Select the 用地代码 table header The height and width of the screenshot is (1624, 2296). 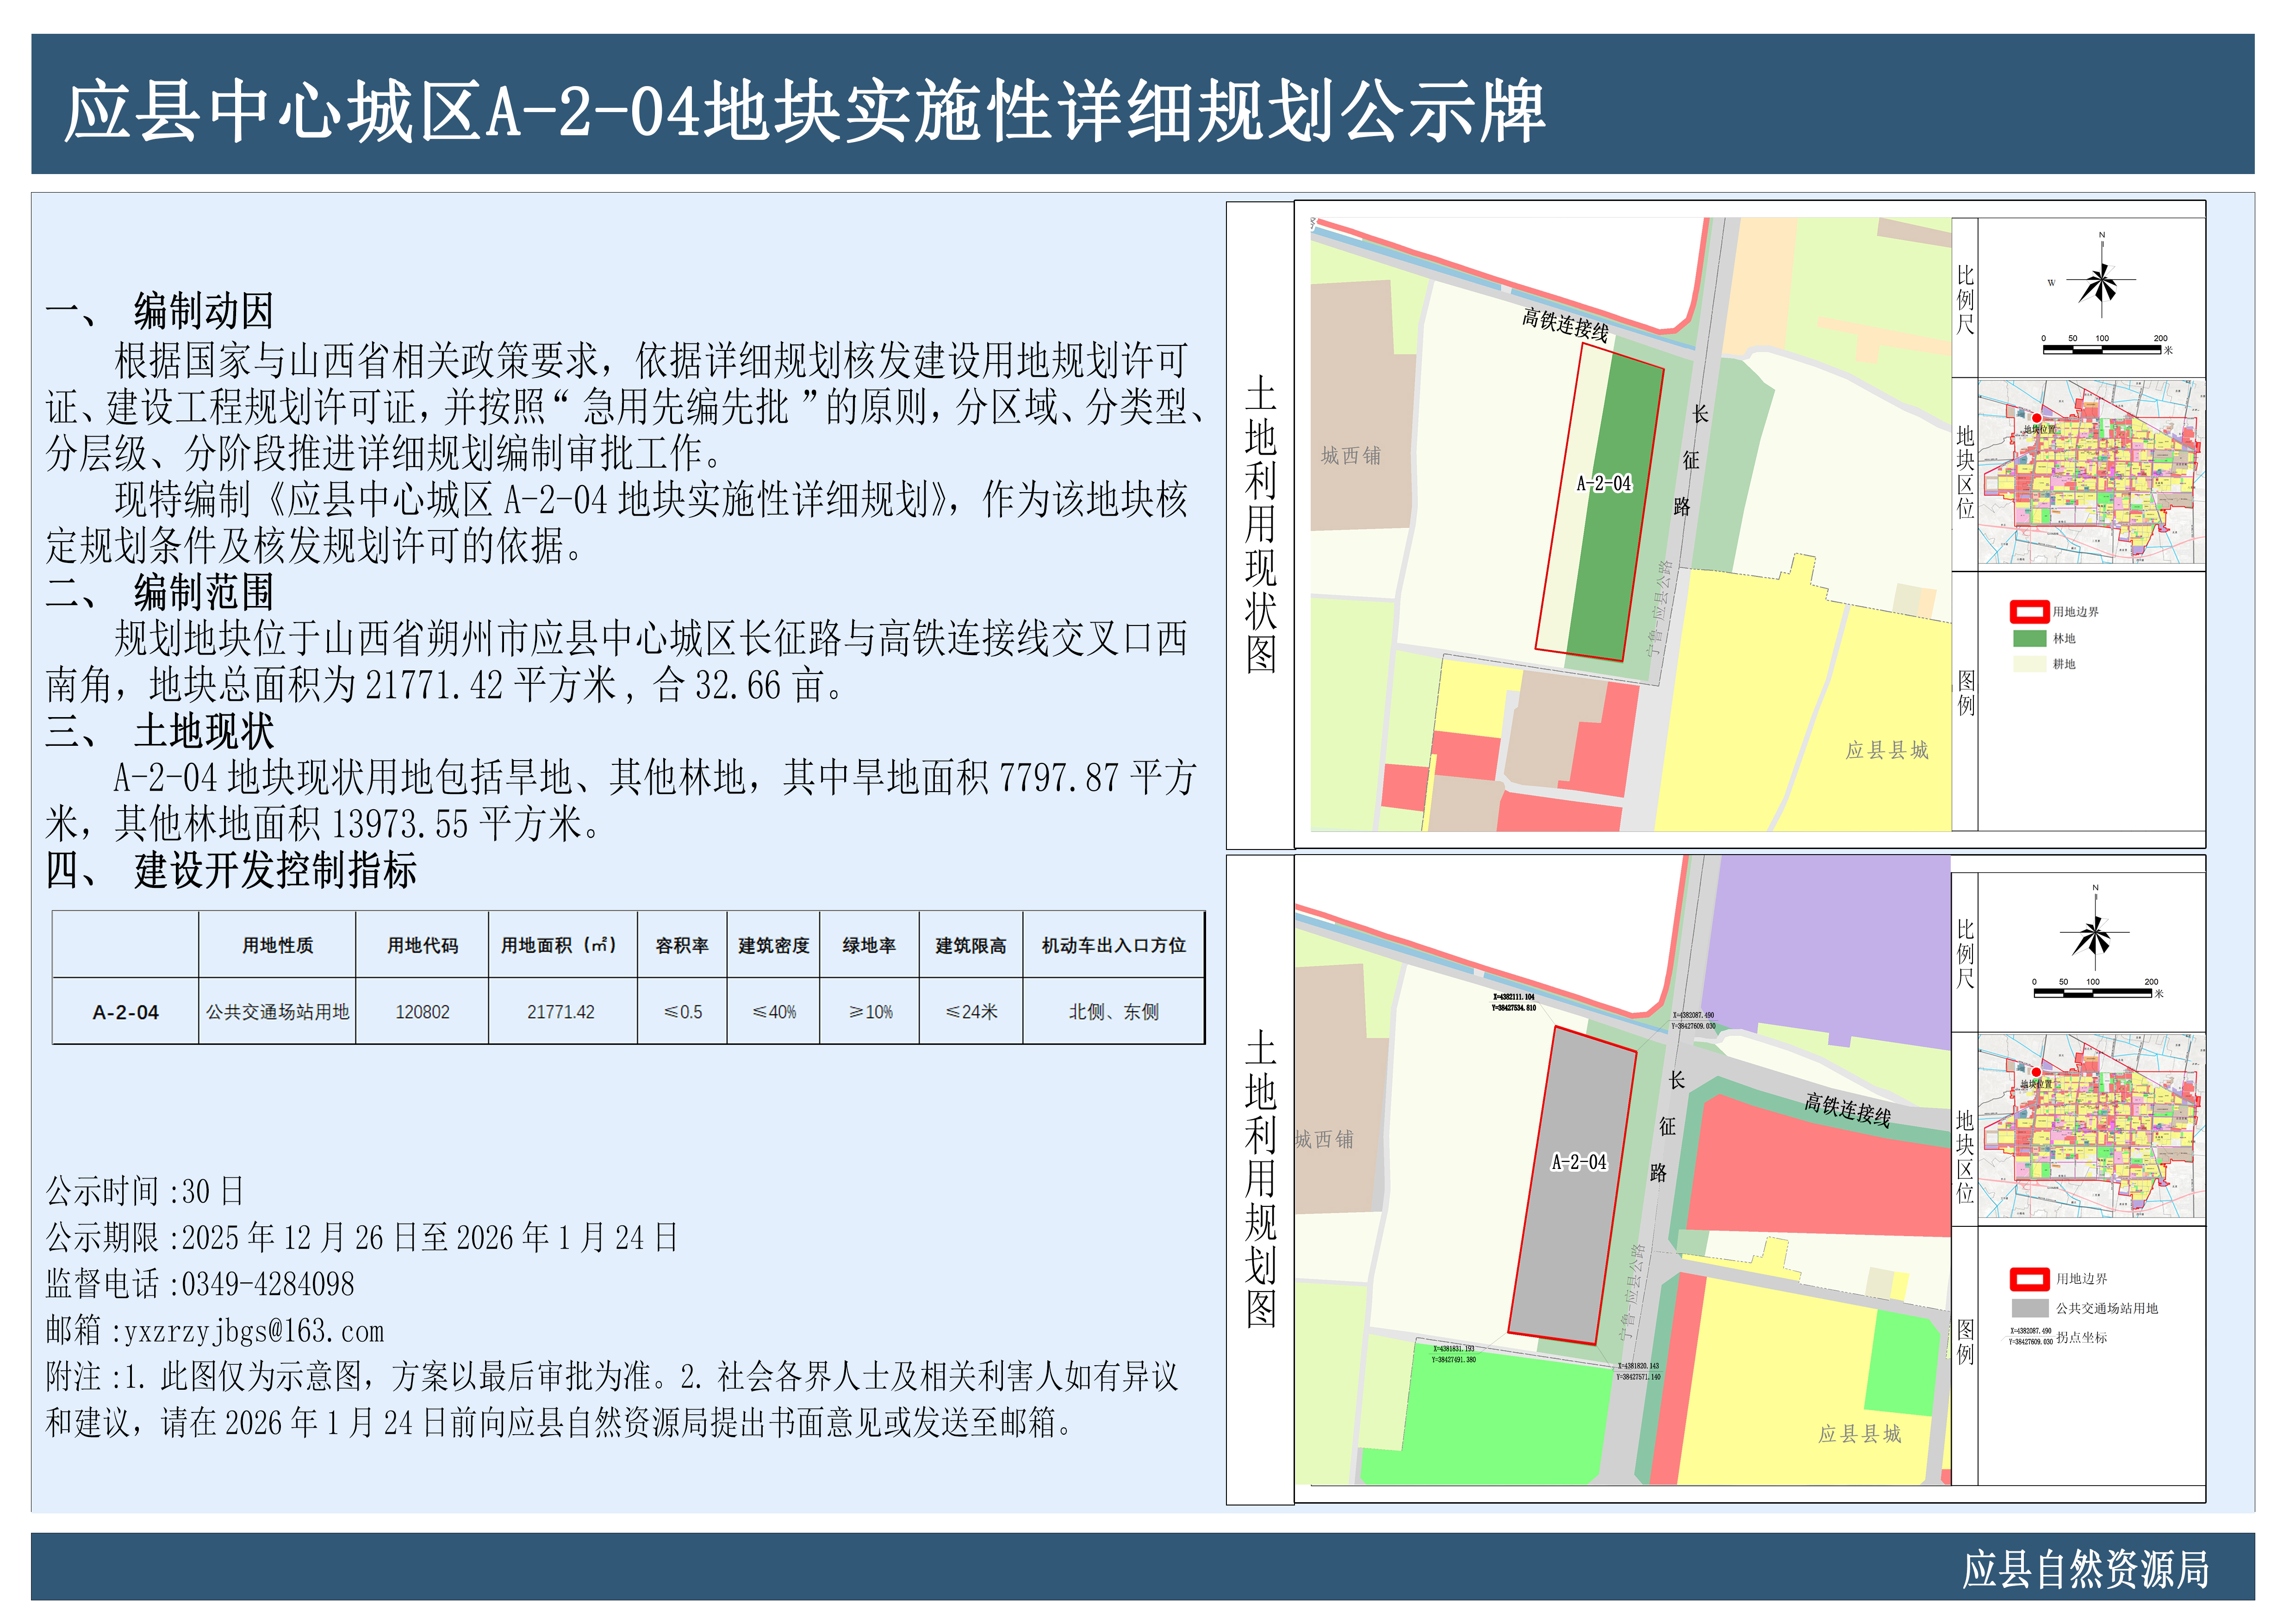click(x=422, y=945)
